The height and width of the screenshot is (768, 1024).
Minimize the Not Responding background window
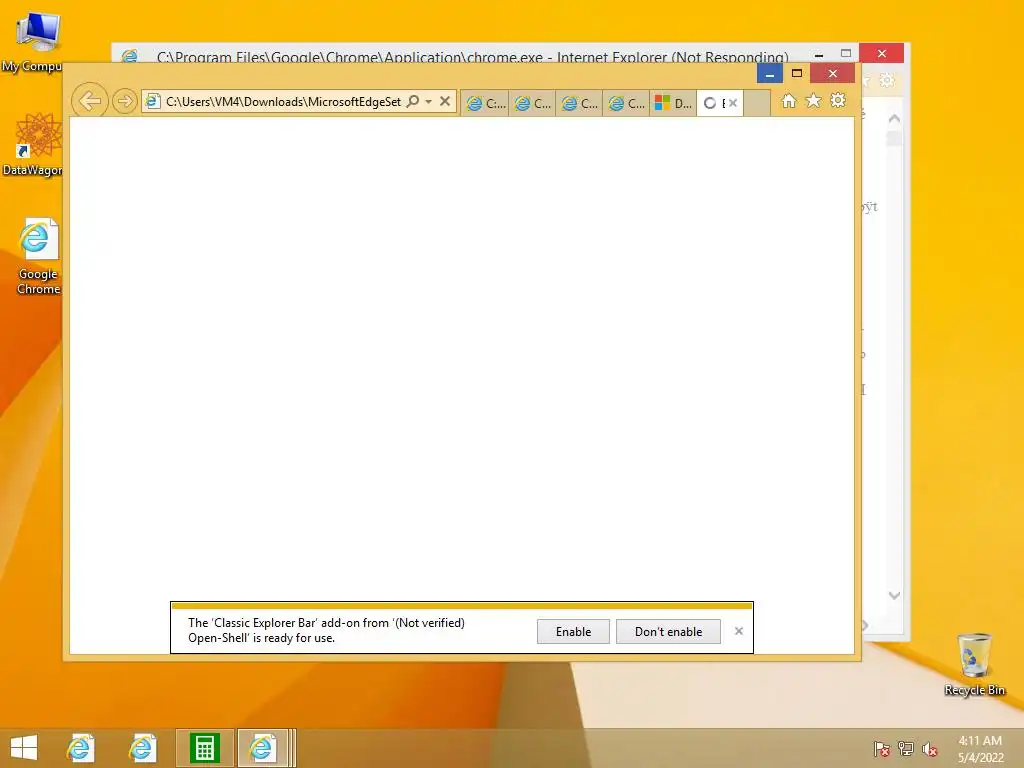[x=819, y=55]
